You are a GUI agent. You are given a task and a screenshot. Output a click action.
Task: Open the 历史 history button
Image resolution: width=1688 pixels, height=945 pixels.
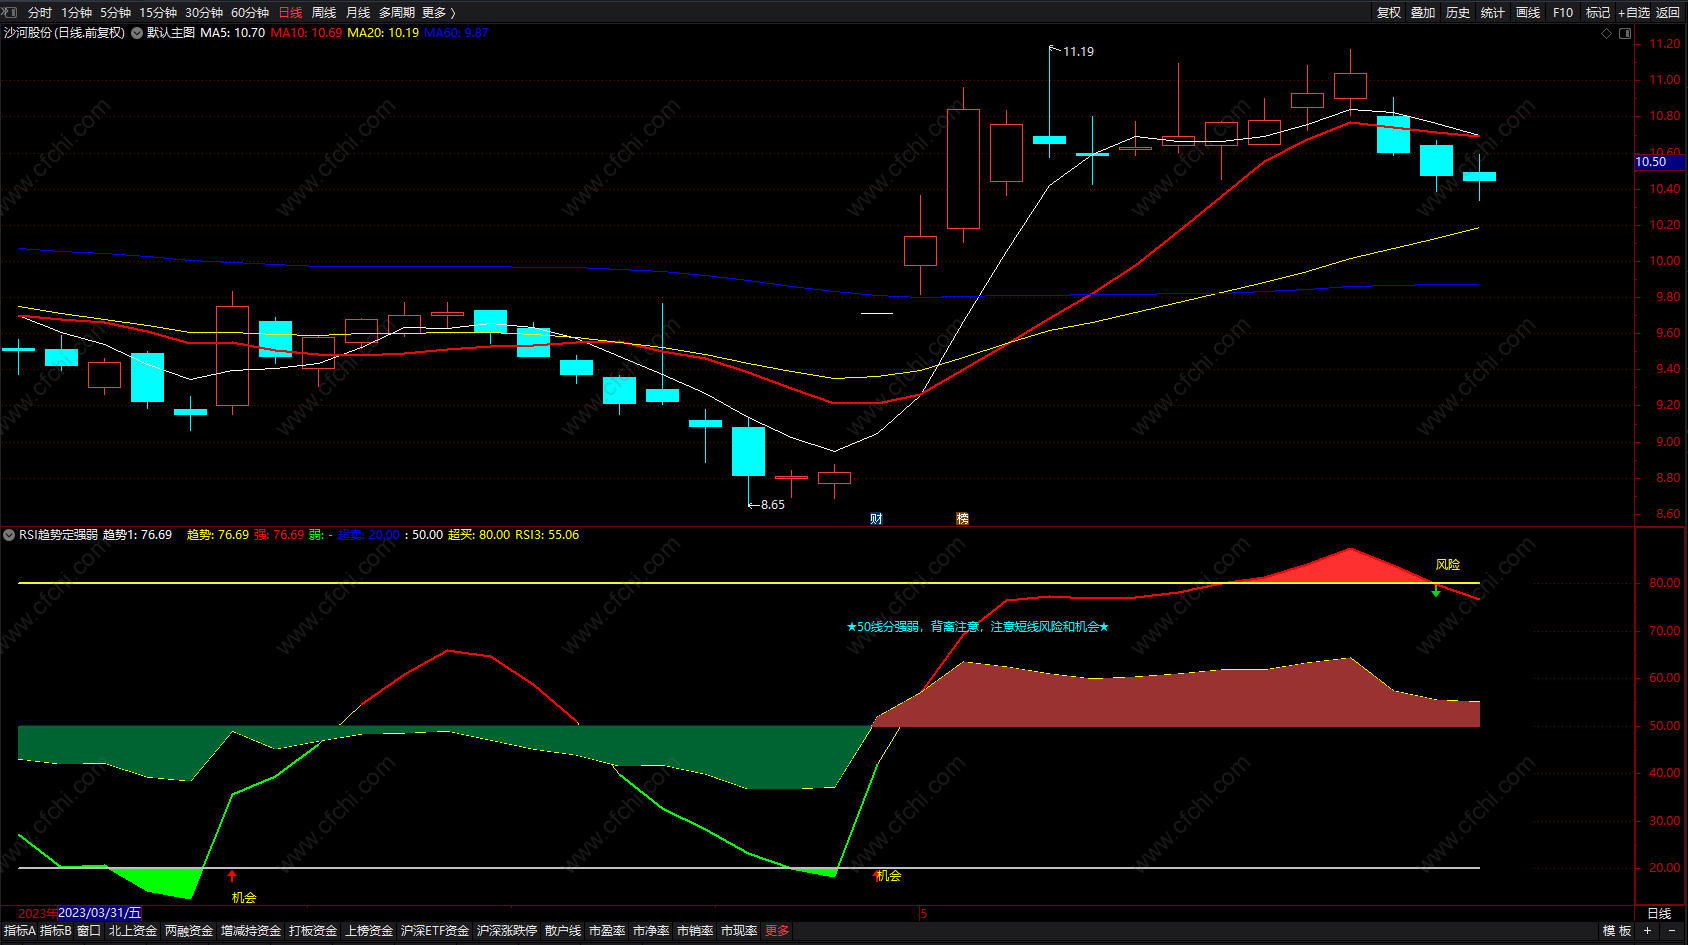point(1458,13)
